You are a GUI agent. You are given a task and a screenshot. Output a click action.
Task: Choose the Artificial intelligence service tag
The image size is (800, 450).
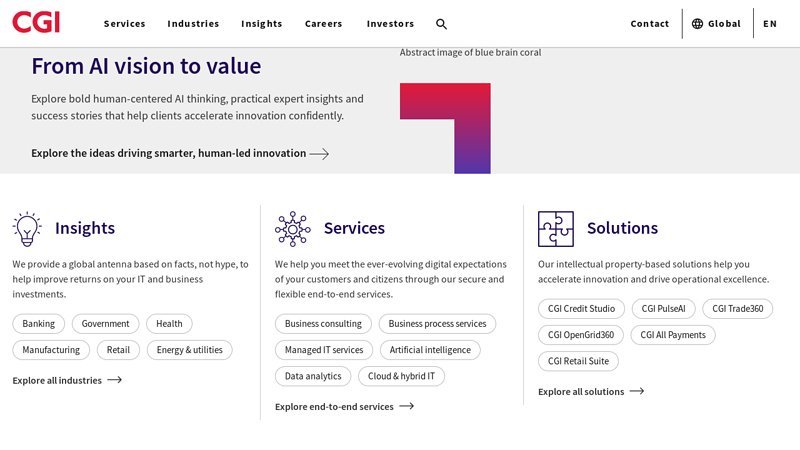coord(430,350)
